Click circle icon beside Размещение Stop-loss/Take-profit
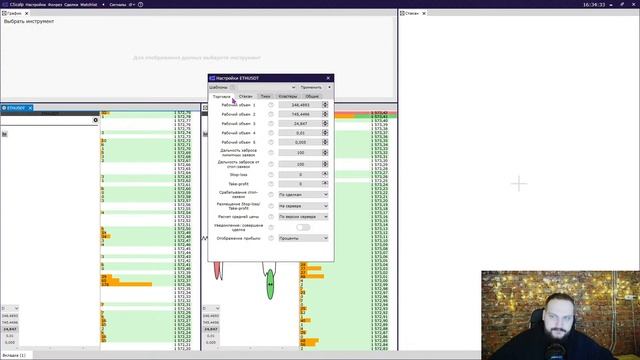 click(x=271, y=206)
